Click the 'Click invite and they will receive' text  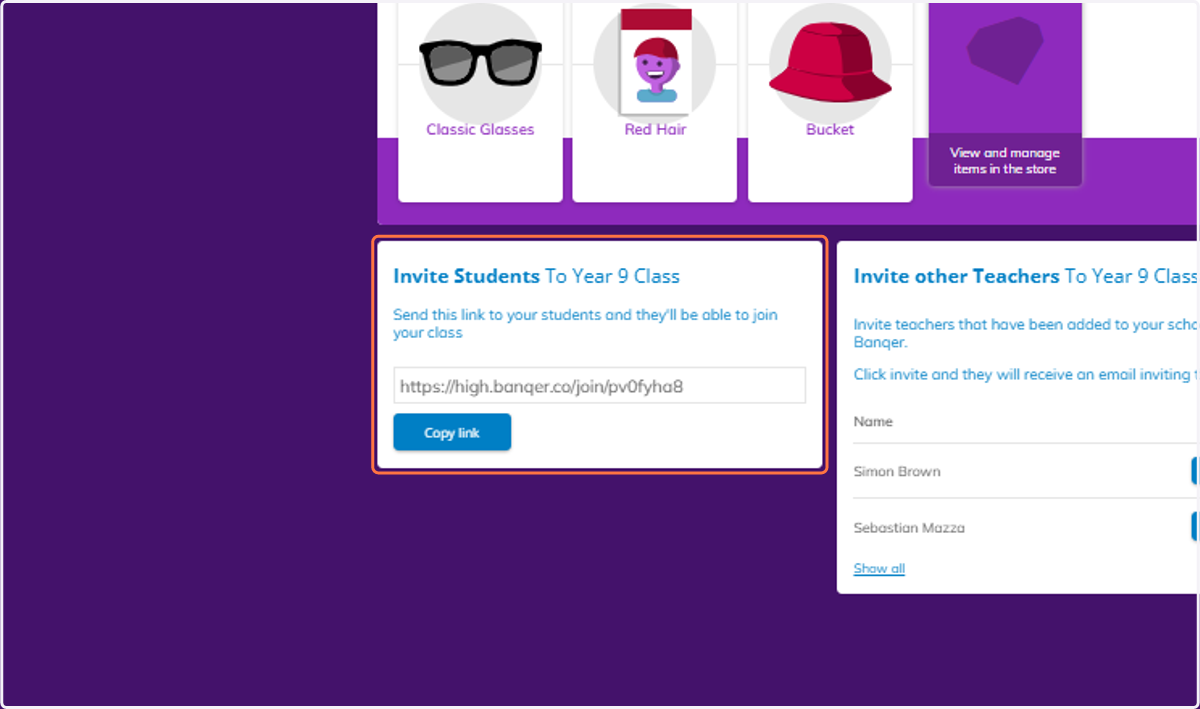(x=1025, y=374)
